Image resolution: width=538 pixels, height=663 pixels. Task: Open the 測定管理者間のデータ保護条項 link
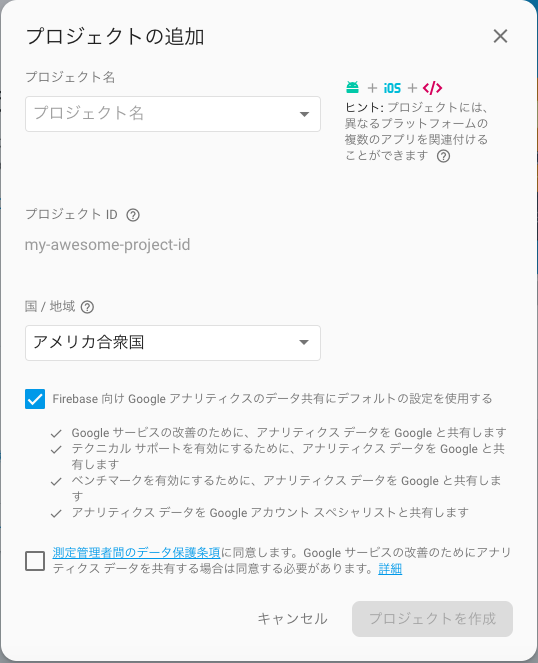click(136, 553)
